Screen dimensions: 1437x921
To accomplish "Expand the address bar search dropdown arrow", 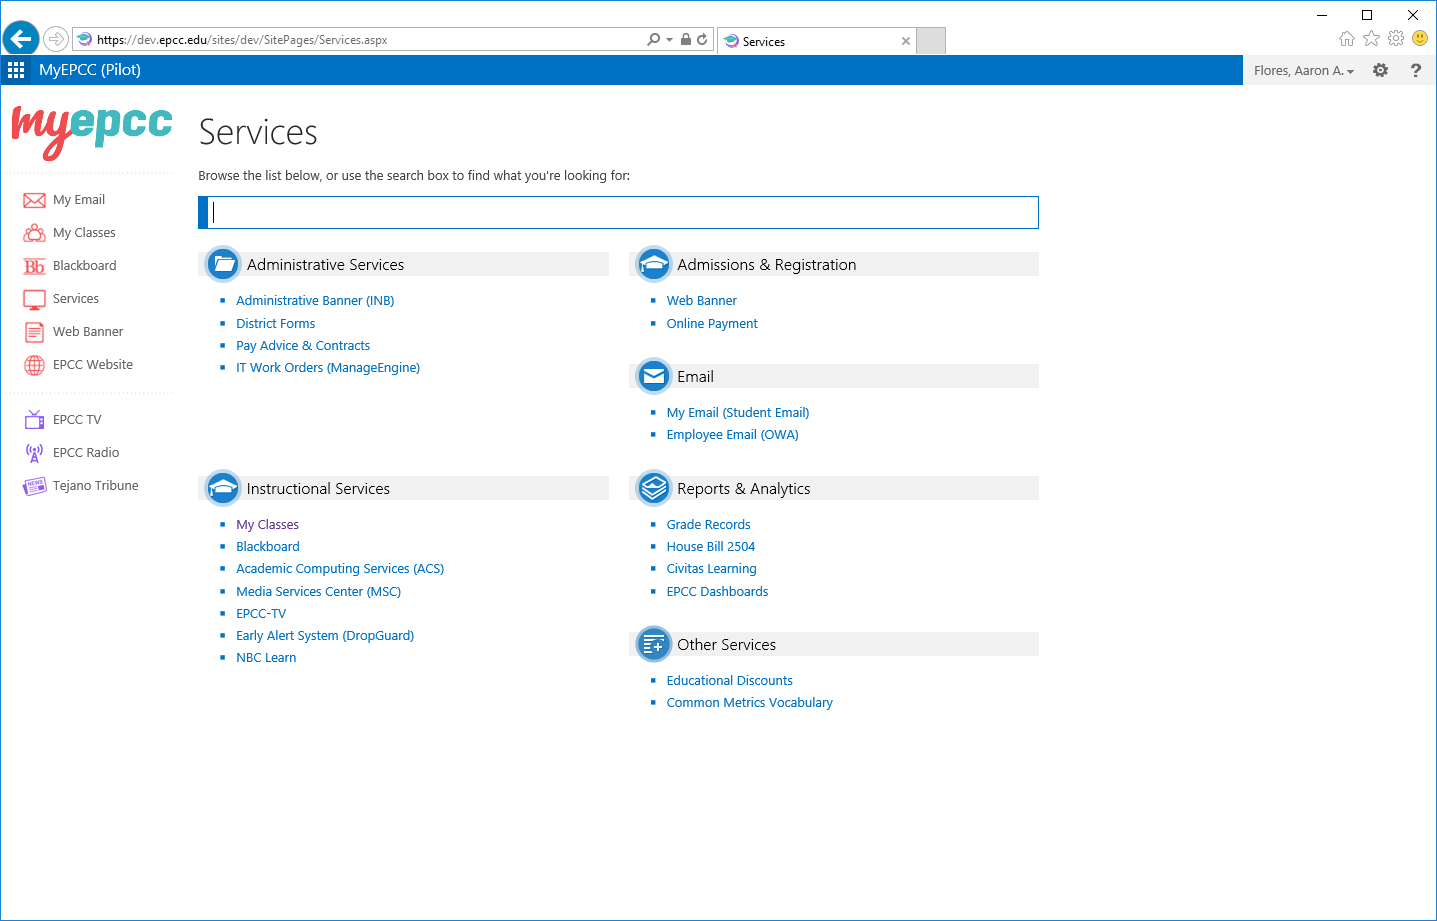I will click(x=669, y=40).
